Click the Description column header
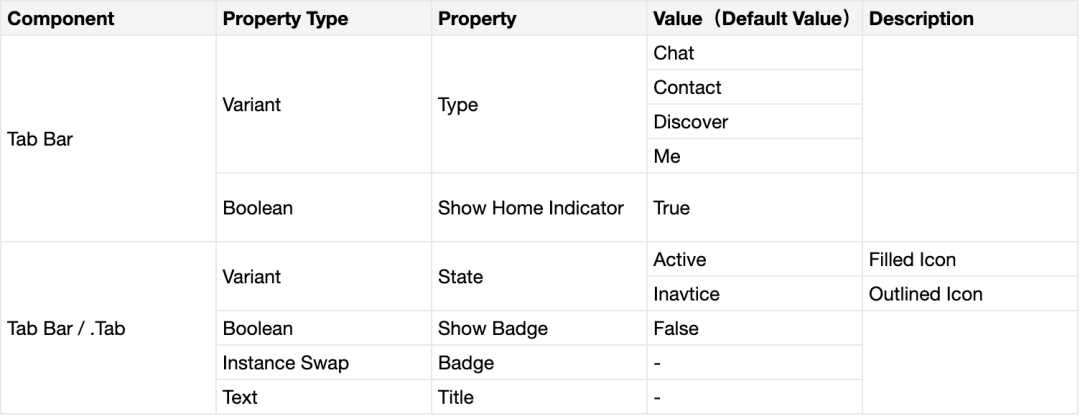 [x=970, y=18]
